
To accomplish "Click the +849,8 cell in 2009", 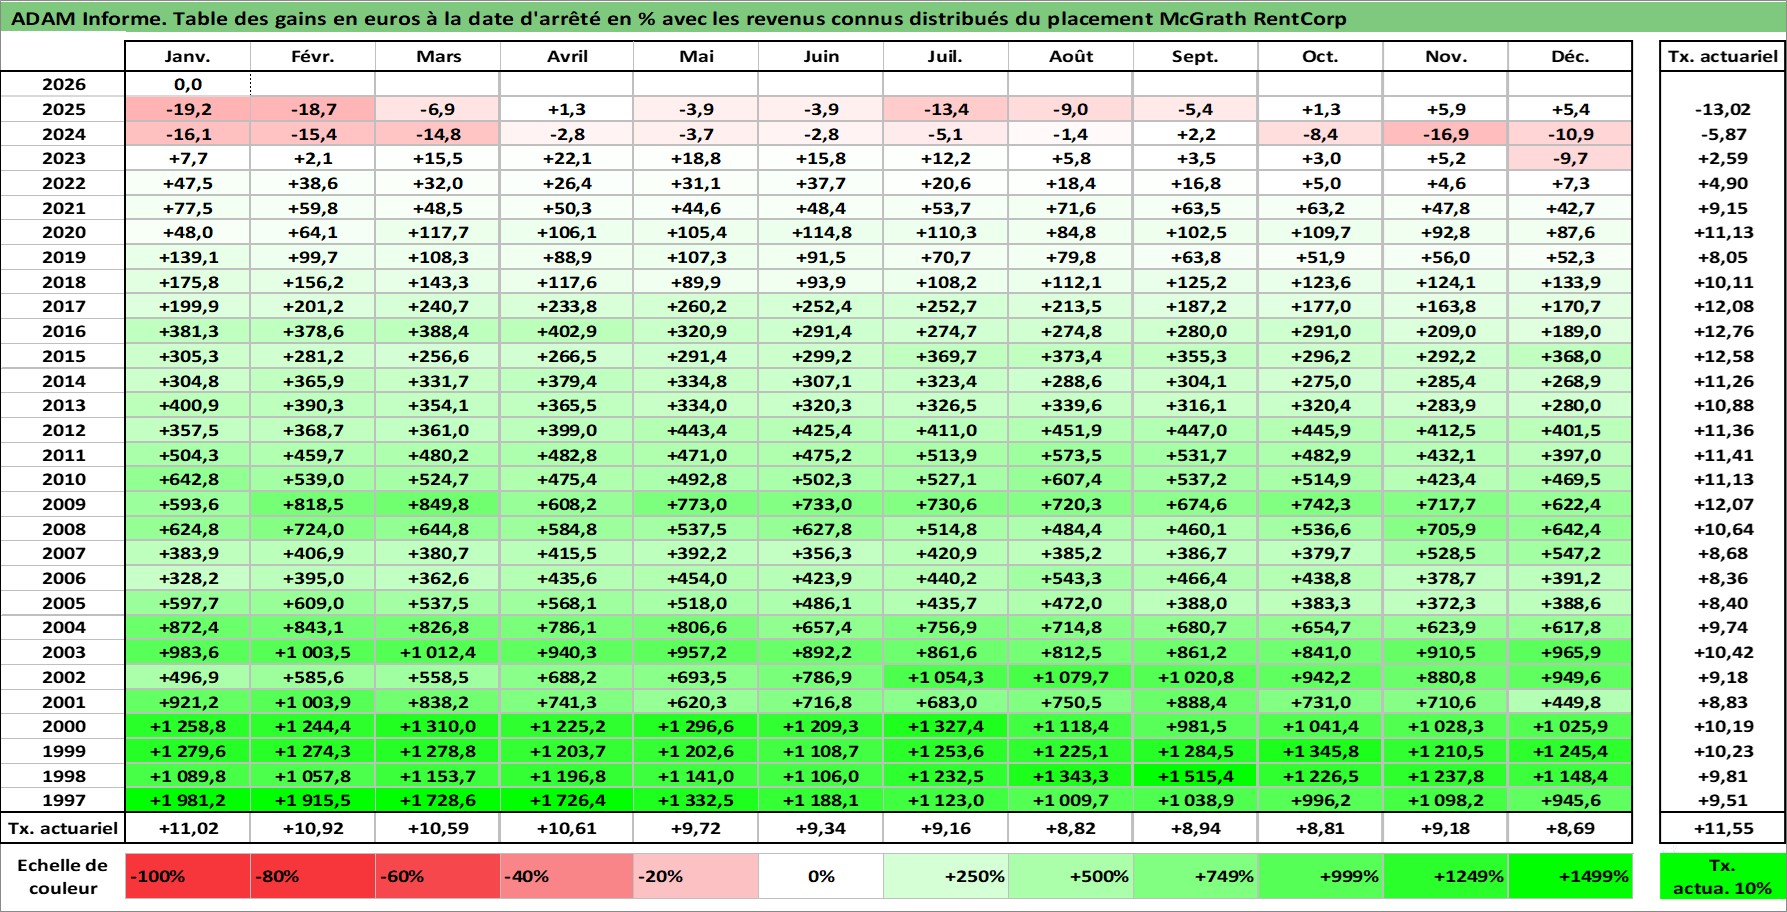I will tap(438, 504).
